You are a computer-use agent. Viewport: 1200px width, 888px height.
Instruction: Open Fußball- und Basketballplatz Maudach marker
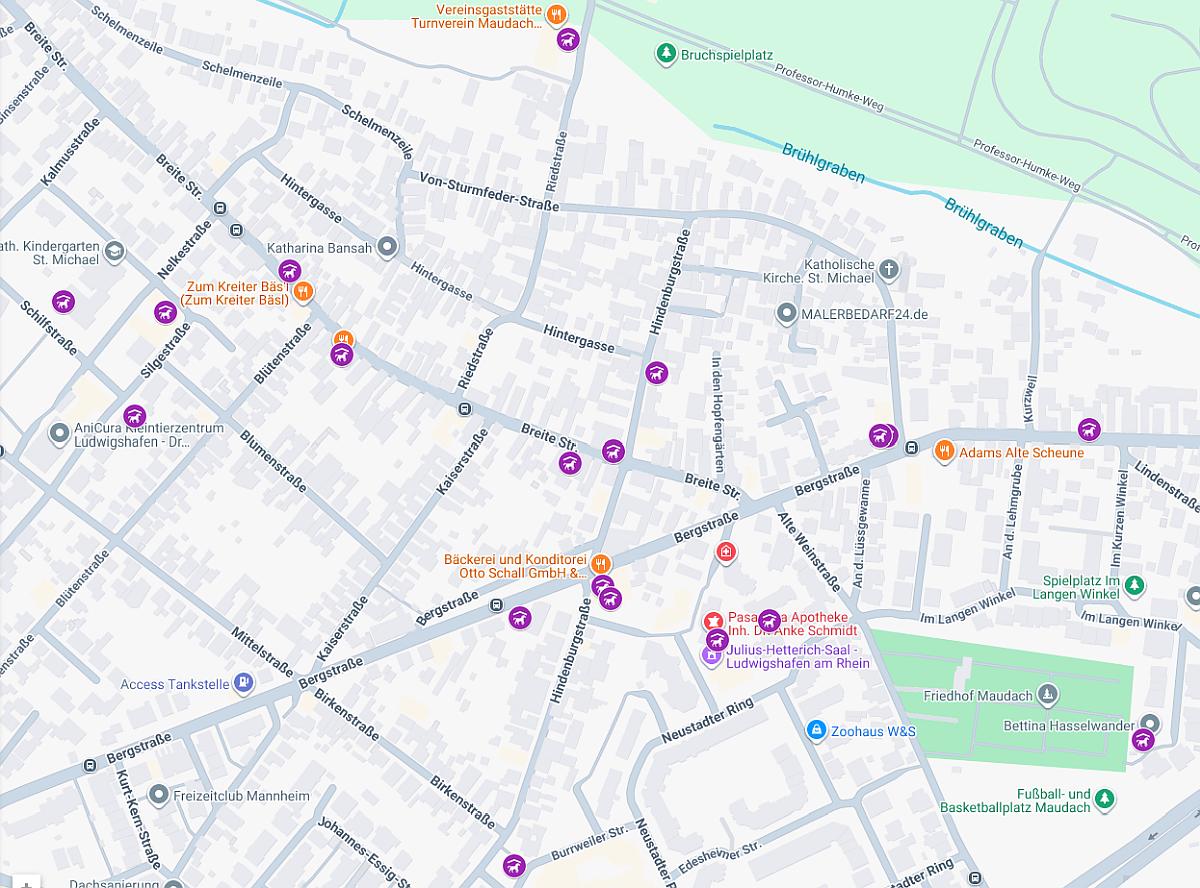(x=1104, y=798)
